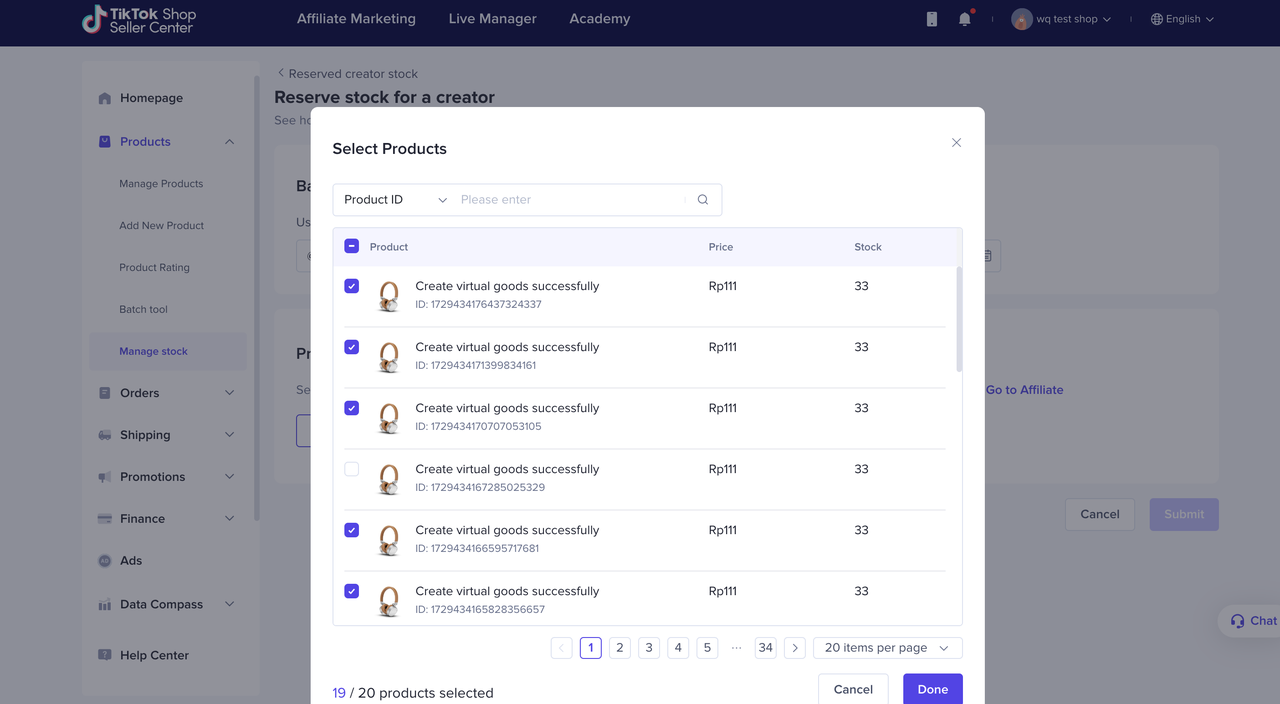This screenshot has height=704, width=1280.
Task: Open the 20 items per page dropdown
Action: (x=887, y=648)
